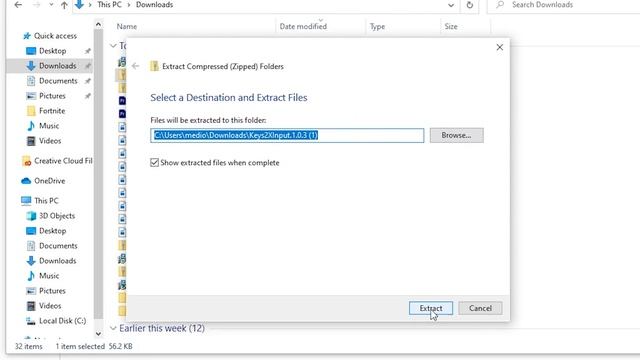Sort files by Size column
The width and height of the screenshot is (640, 360).
point(451,27)
